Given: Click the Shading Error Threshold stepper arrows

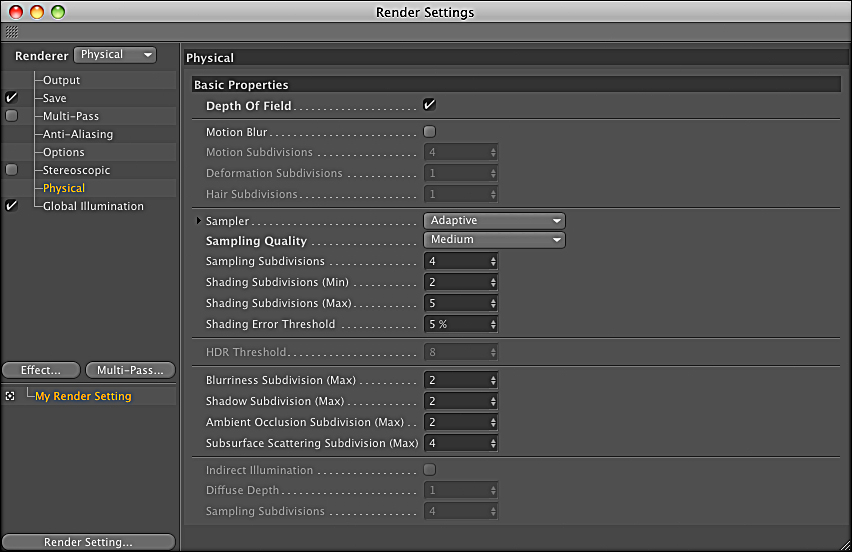Looking at the screenshot, I should pos(492,324).
